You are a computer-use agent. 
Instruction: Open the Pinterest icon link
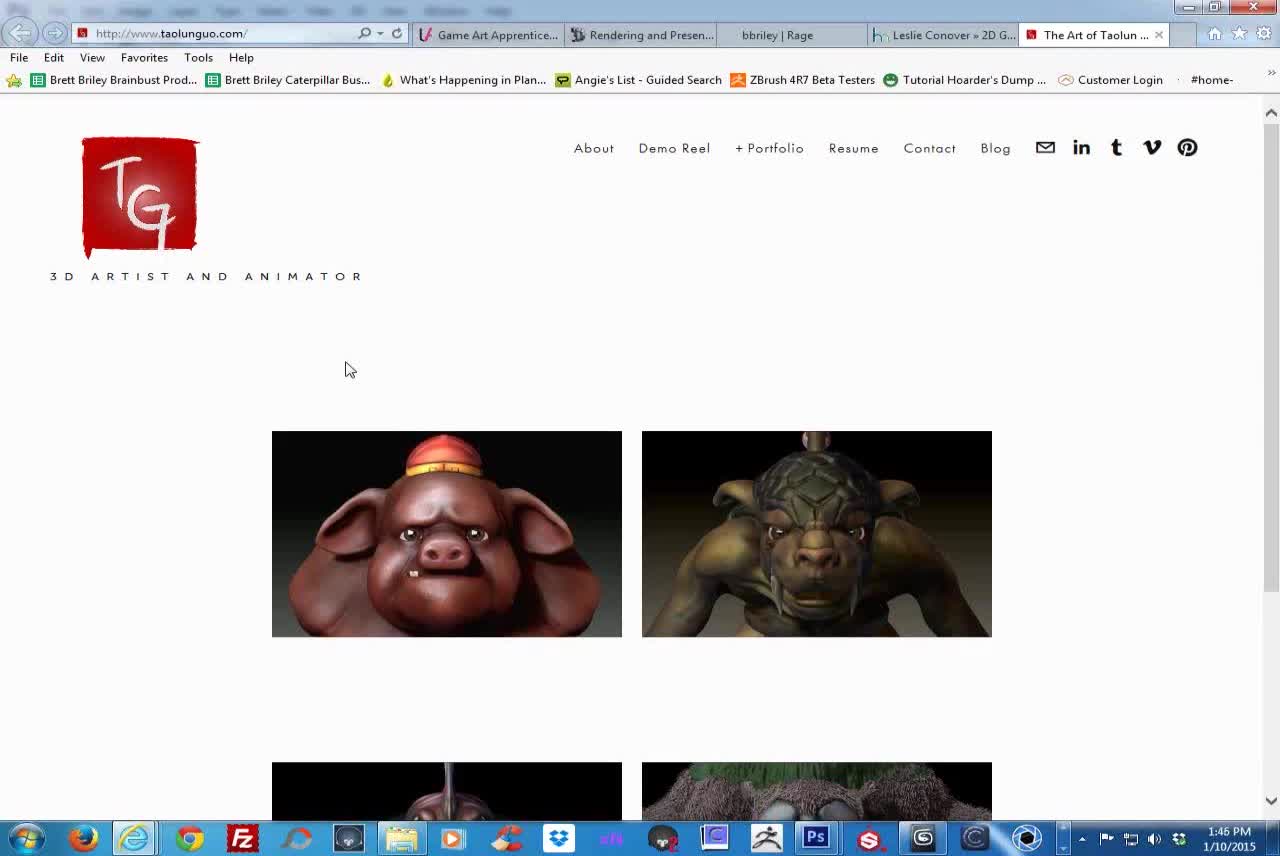[1187, 147]
